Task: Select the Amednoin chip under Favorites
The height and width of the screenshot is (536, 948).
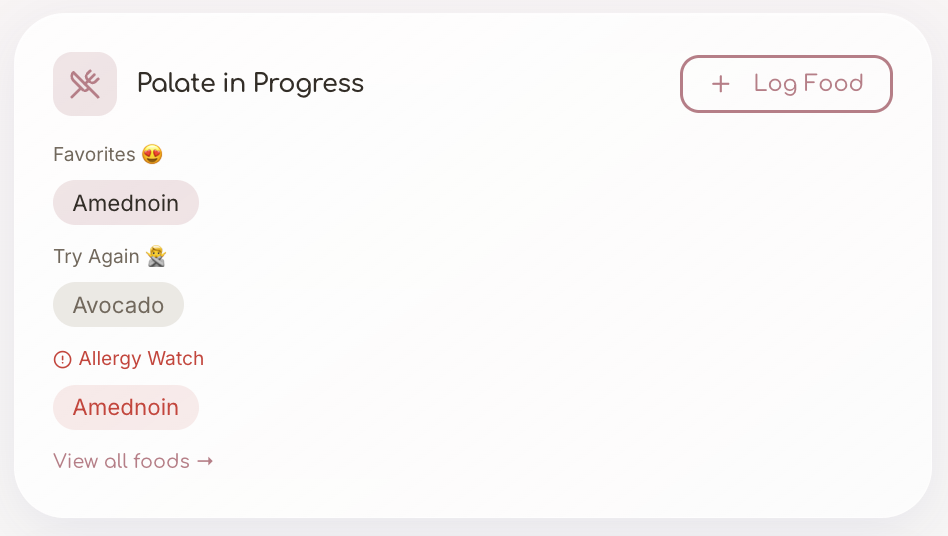Action: tap(126, 203)
